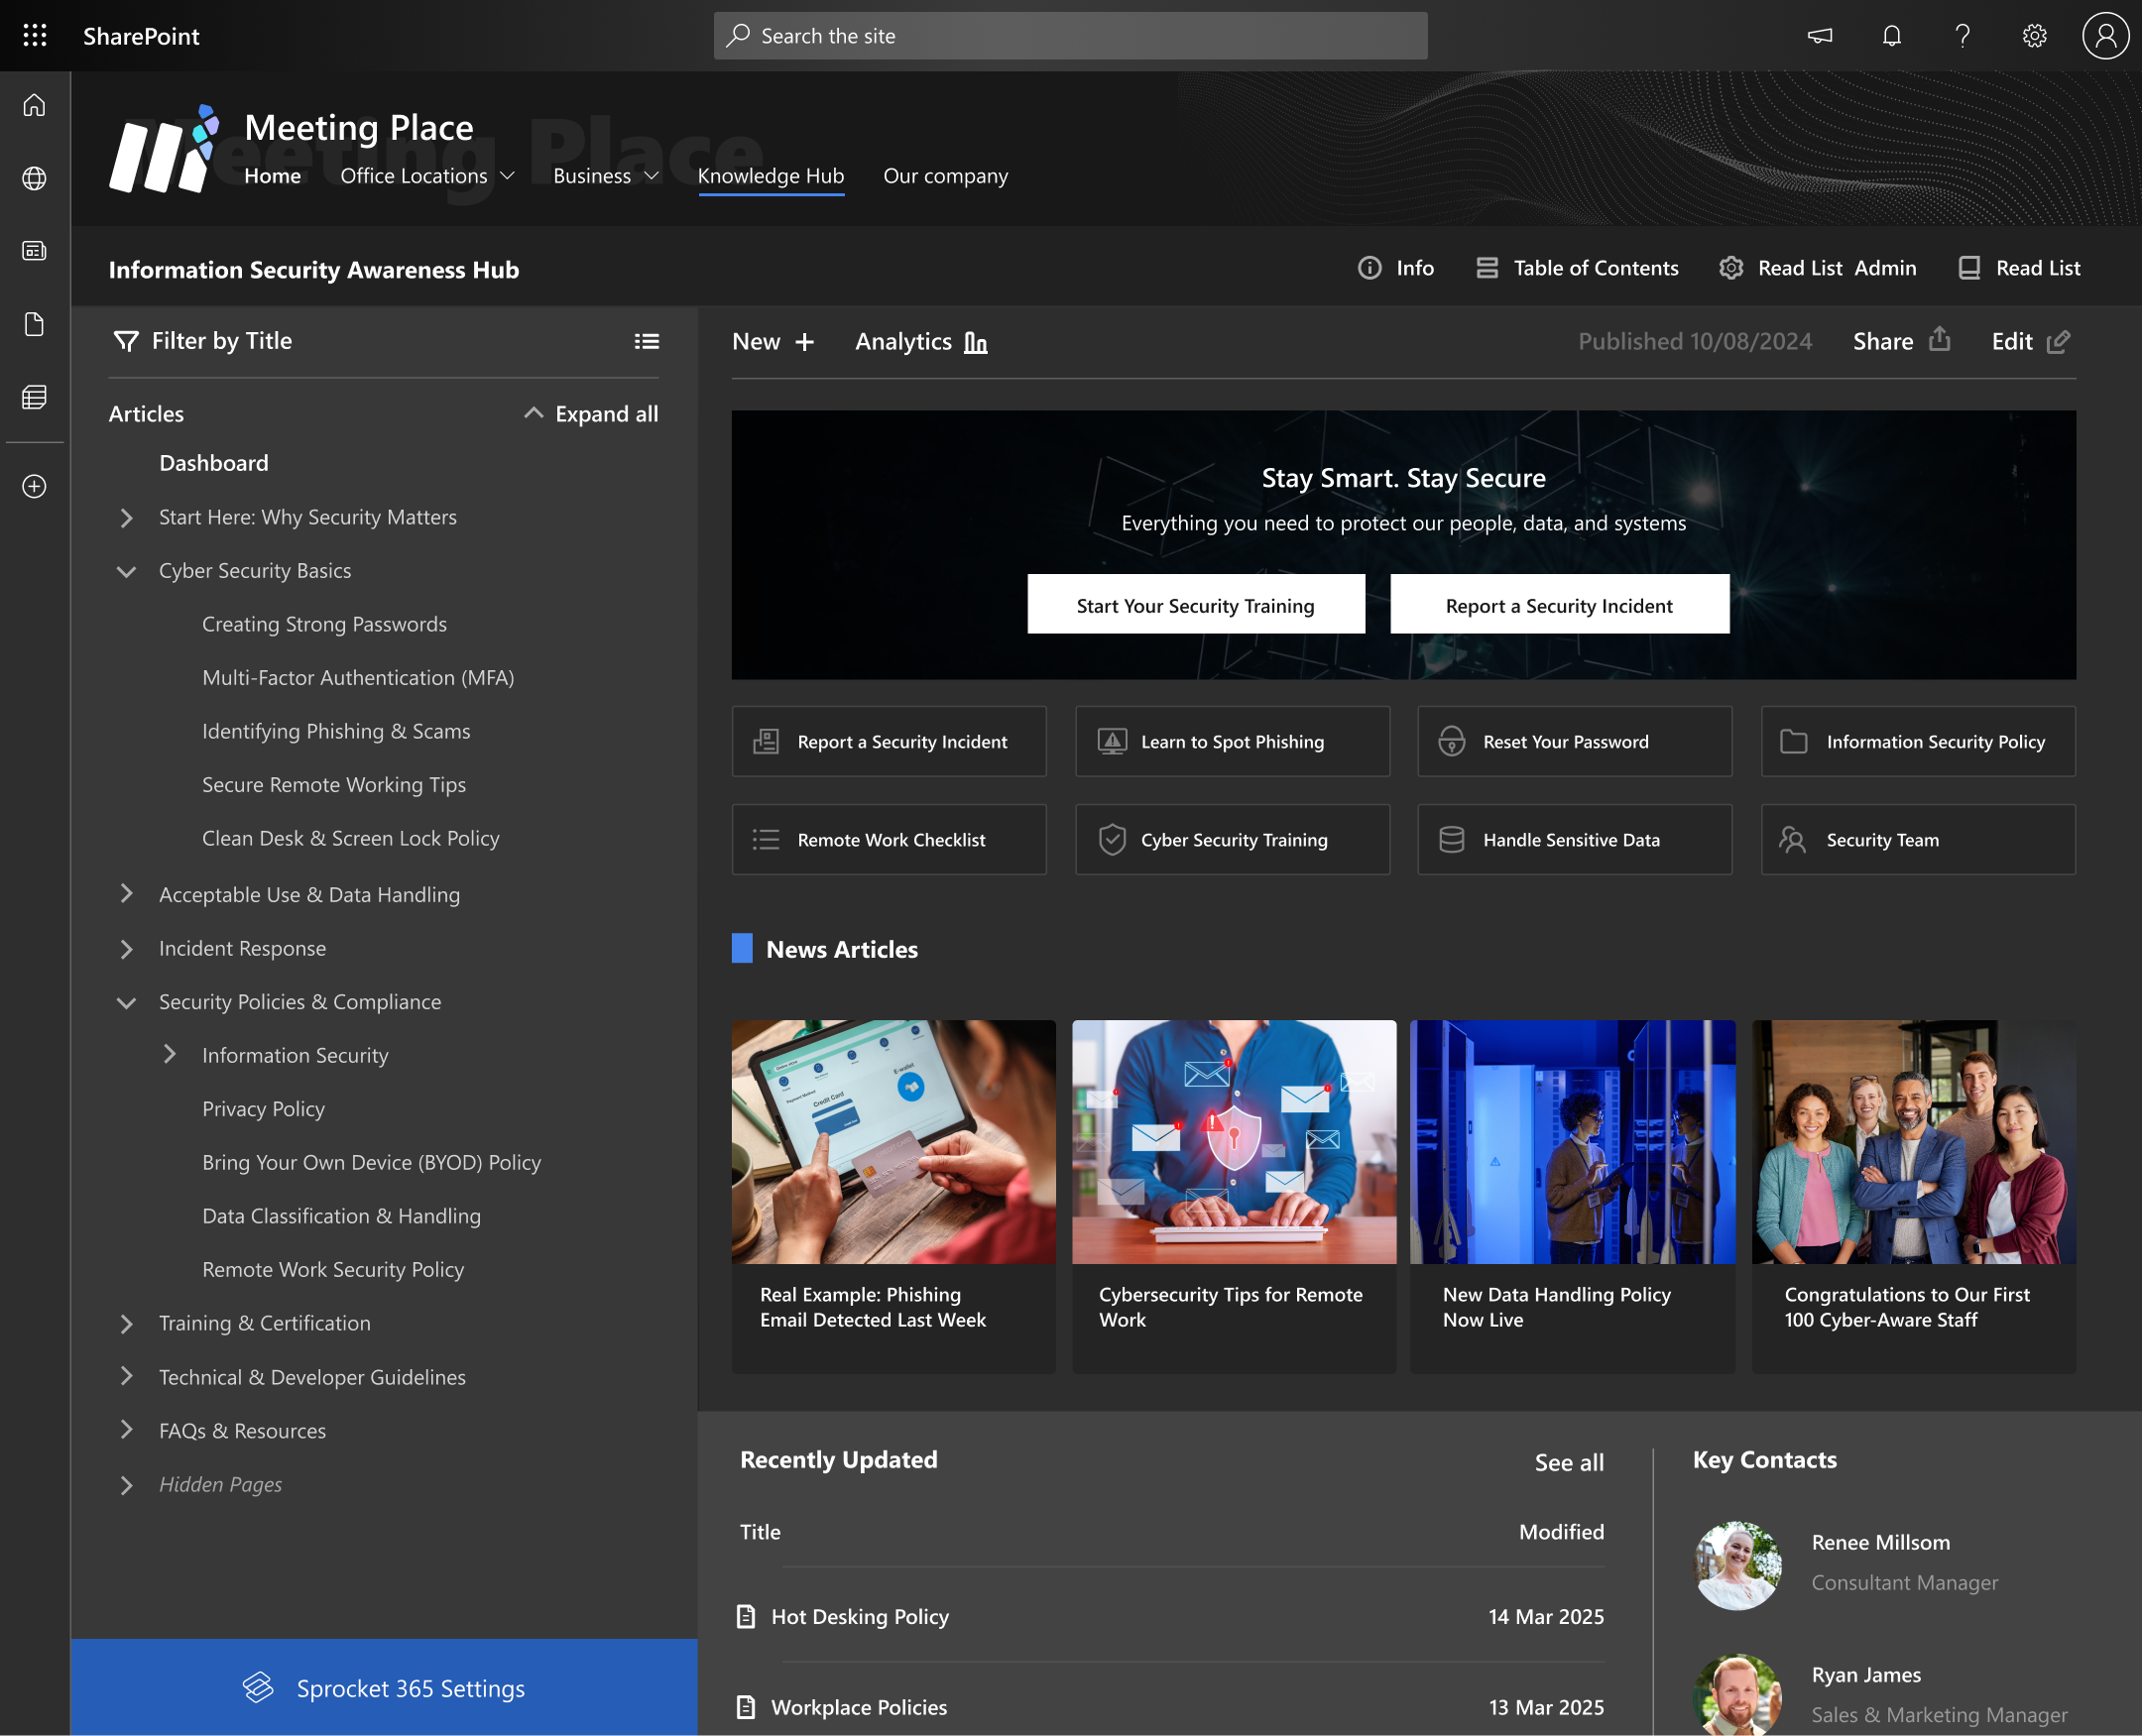
Task: Open Congratulations 100 Cyber-Aware Staff thumbnail
Action: point(1914,1141)
